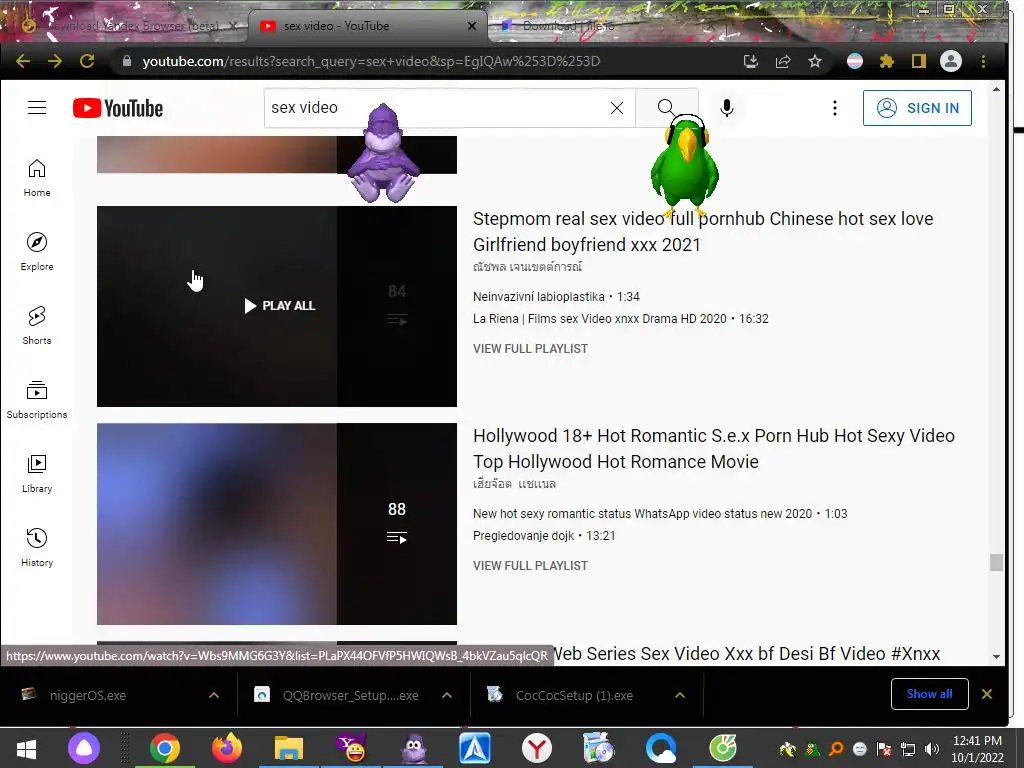Open the striped flag extension icon

(855, 61)
